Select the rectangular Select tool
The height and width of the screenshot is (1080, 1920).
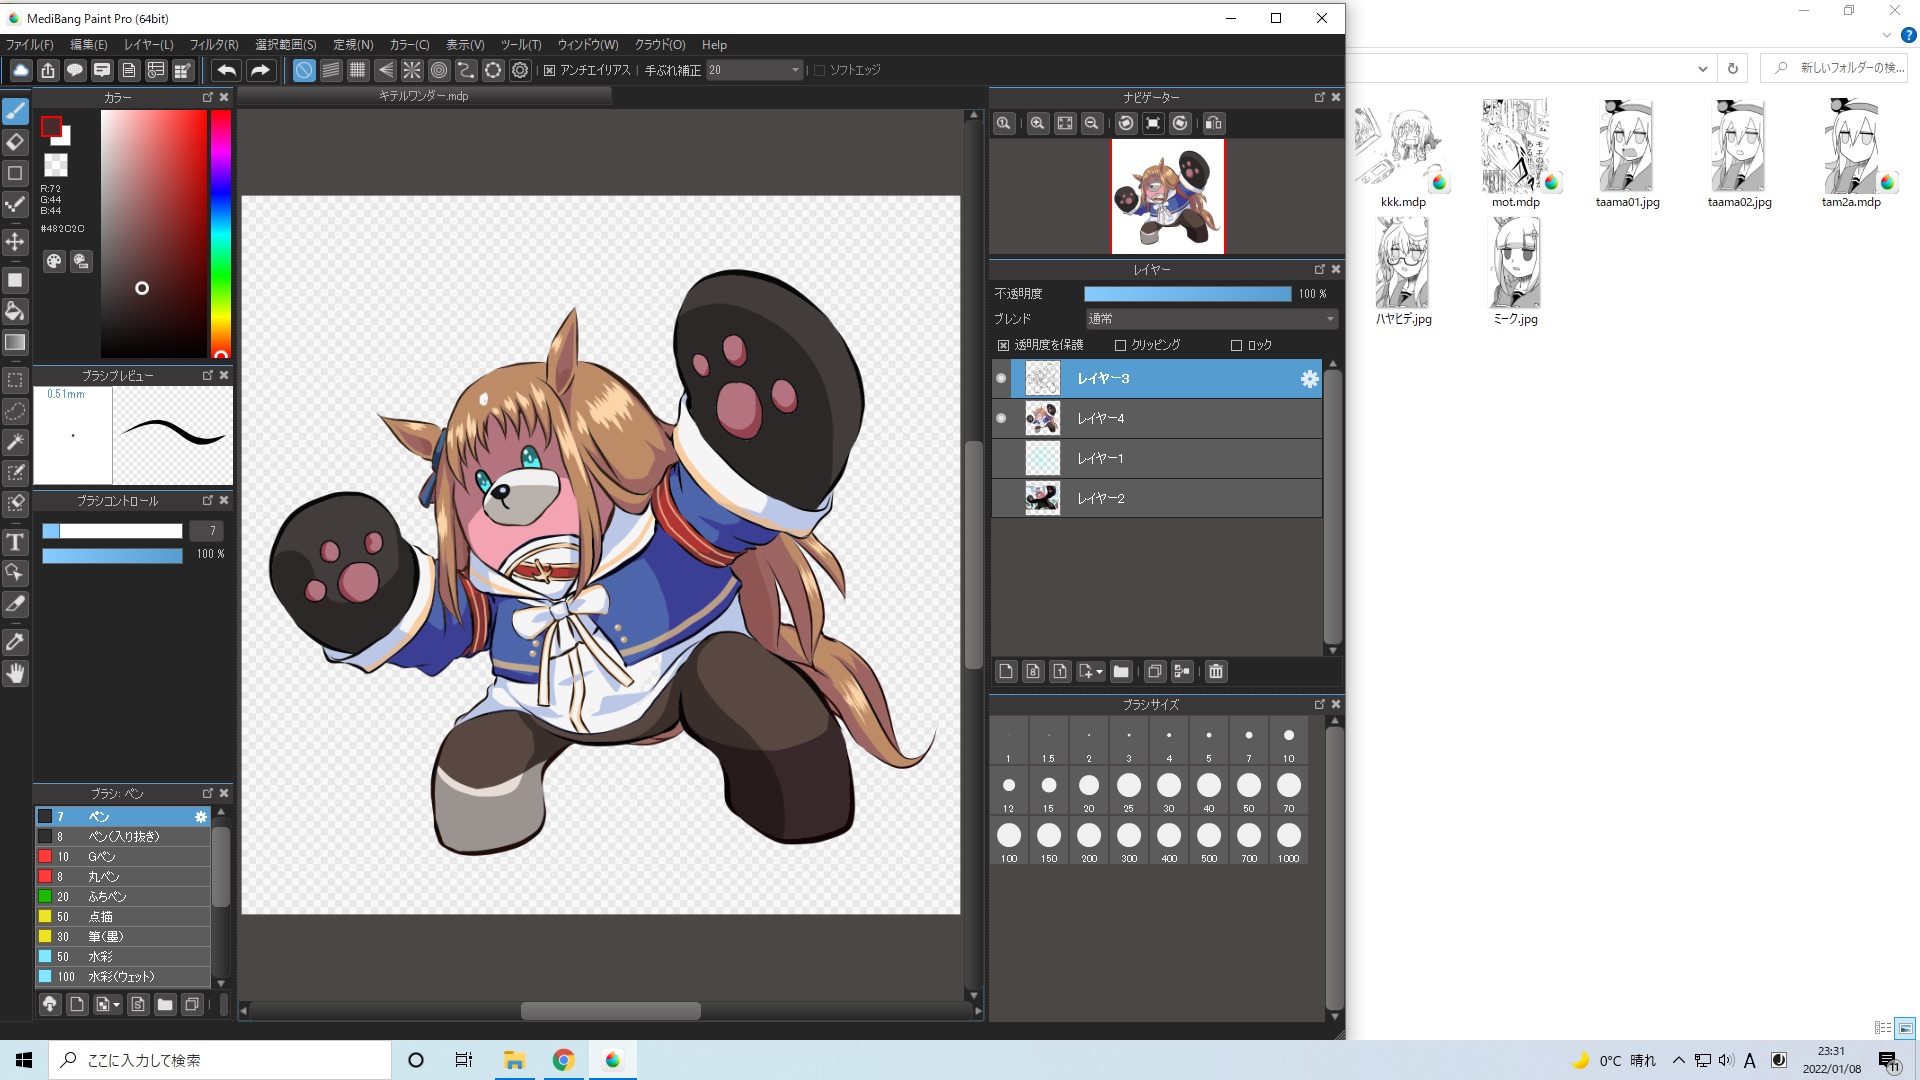[x=15, y=380]
